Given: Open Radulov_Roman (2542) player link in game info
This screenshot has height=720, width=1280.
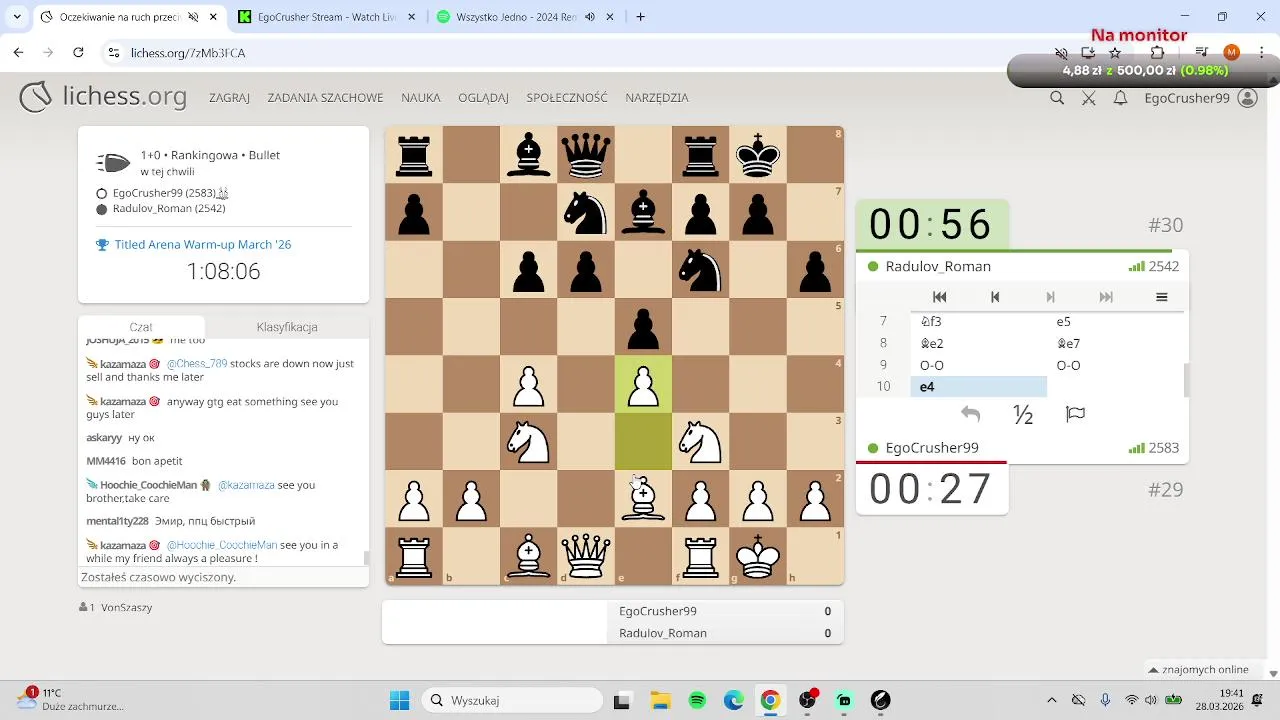Looking at the screenshot, I should pyautogui.click(x=169, y=209).
